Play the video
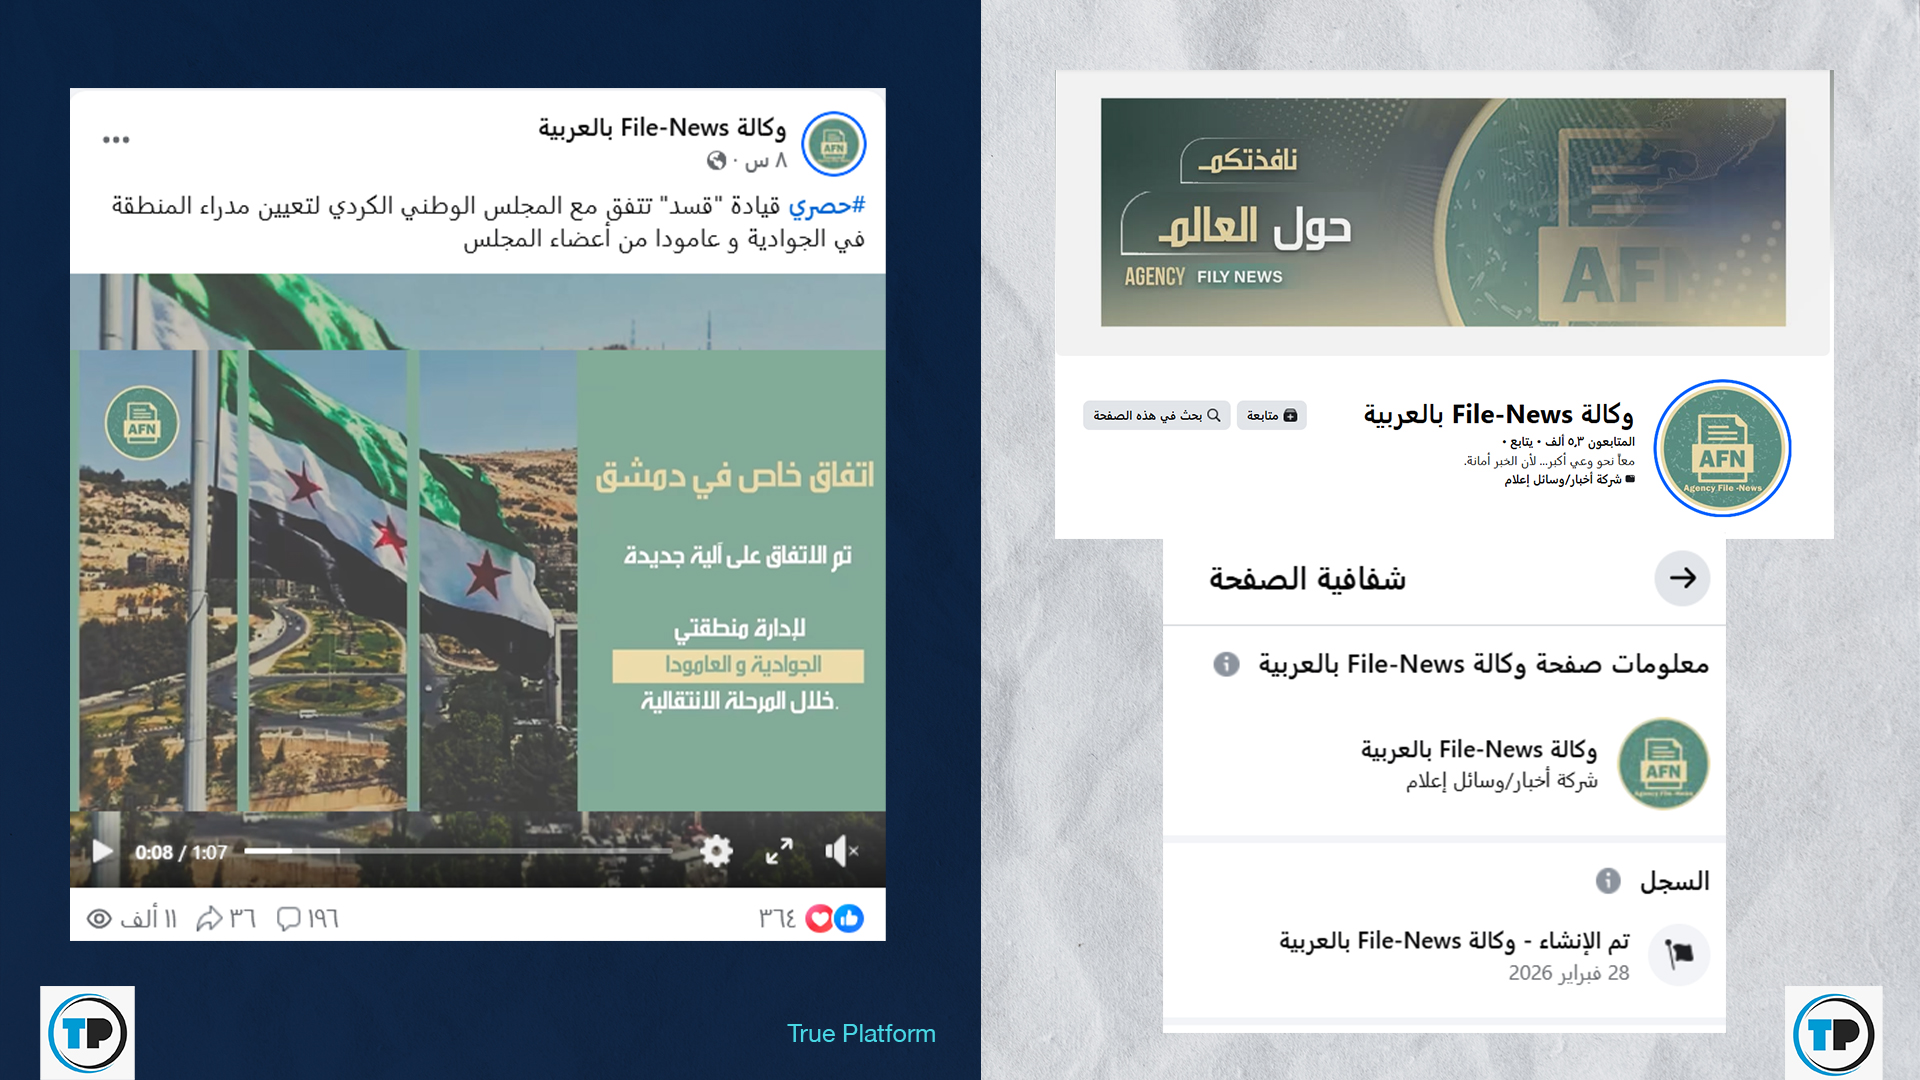Viewport: 1920px width, 1080px height. 102,851
